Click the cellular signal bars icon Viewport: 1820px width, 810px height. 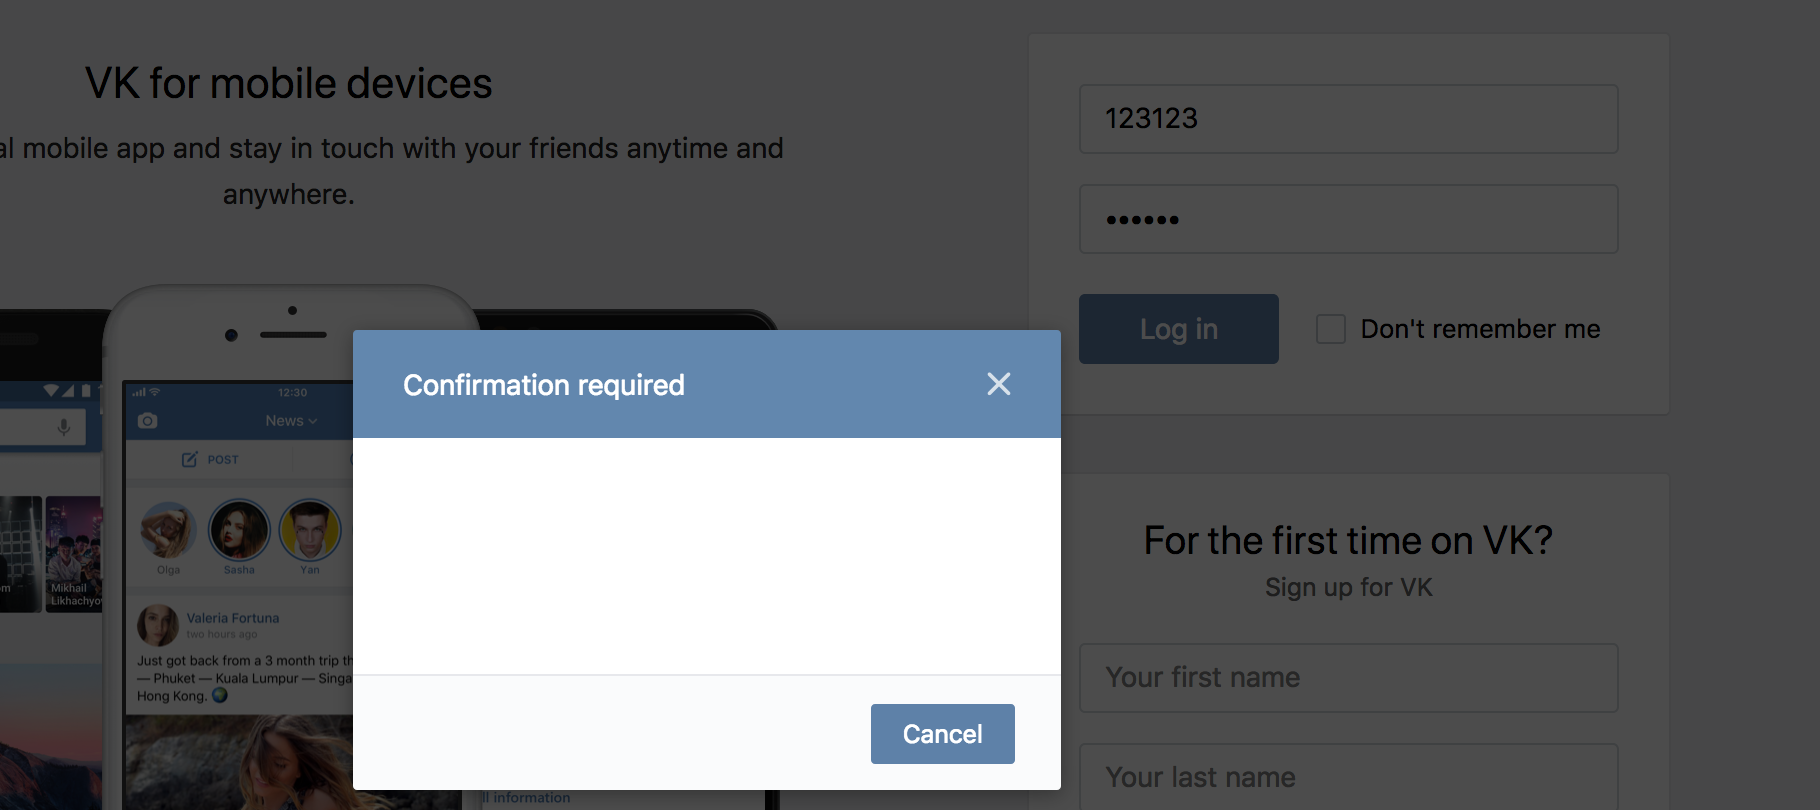[x=139, y=392]
